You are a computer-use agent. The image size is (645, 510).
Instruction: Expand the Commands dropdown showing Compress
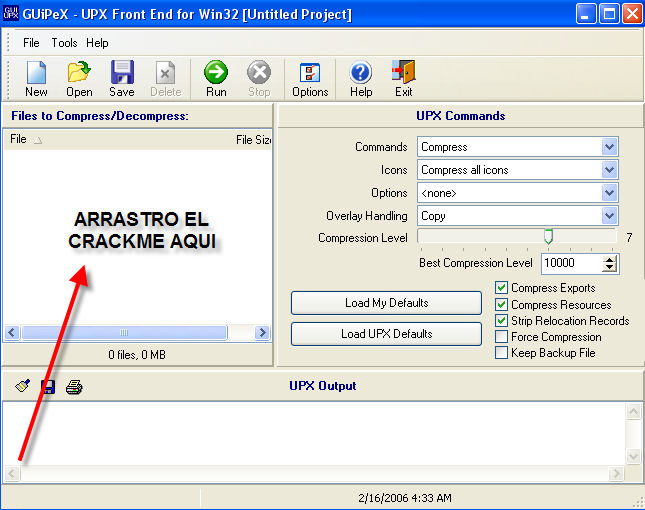pos(610,147)
